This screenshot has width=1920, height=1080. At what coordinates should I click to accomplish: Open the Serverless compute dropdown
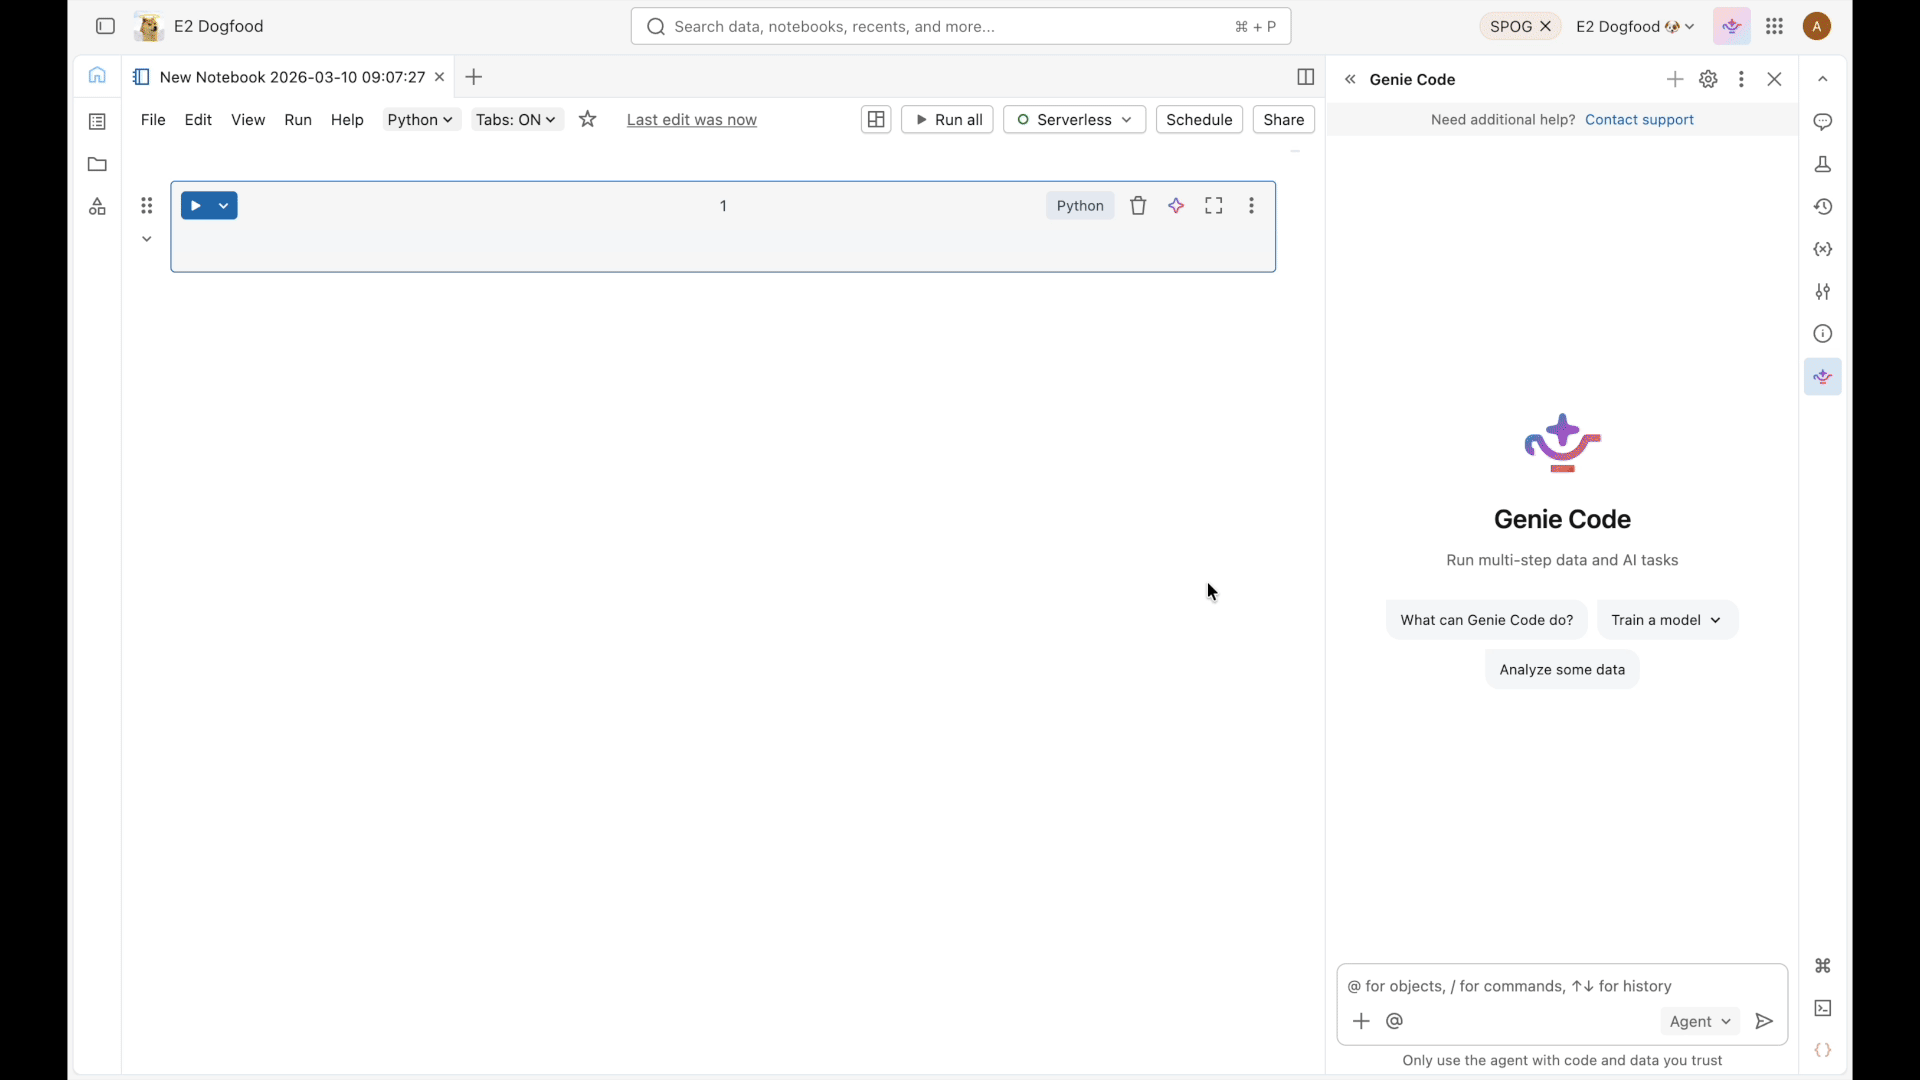[x=1074, y=119]
